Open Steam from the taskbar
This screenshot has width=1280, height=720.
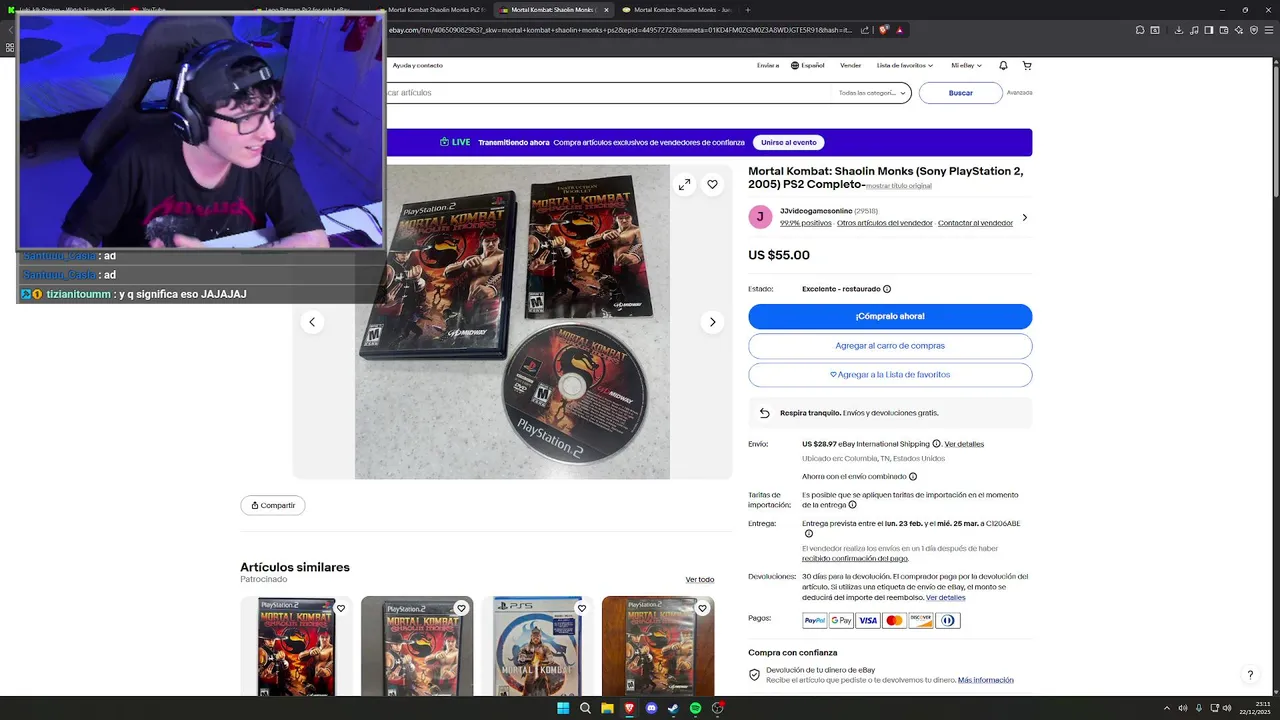click(x=673, y=708)
